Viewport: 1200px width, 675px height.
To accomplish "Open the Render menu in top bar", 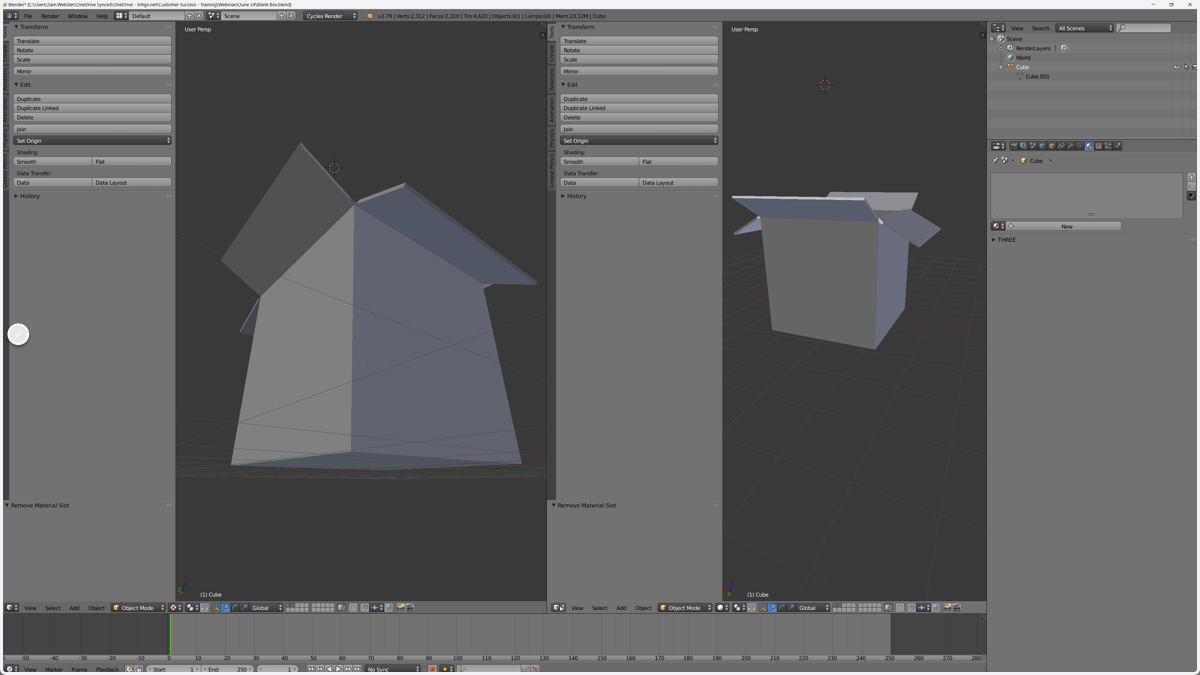I will [49, 16].
